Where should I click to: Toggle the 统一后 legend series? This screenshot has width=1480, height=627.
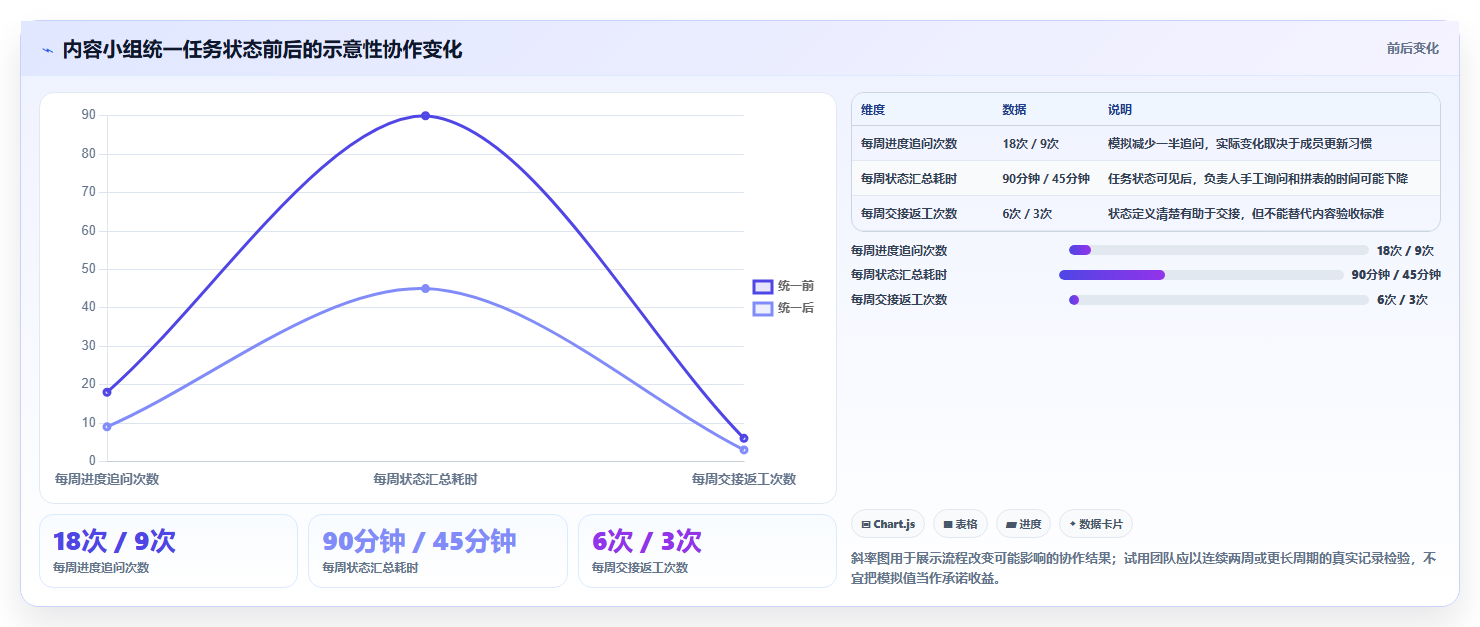783,308
